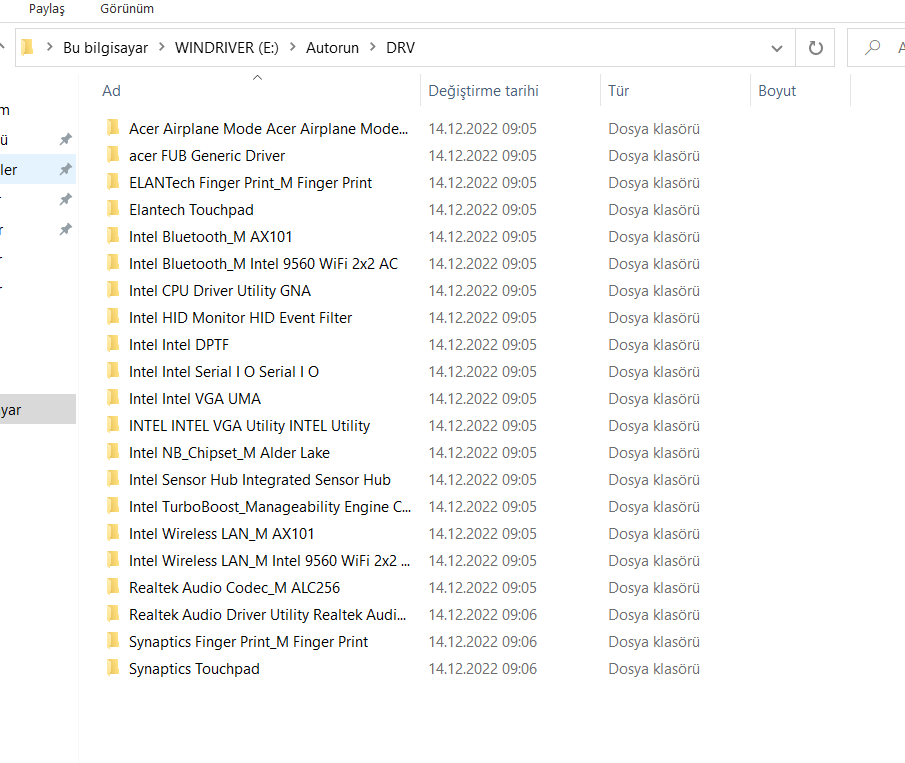Click folder icon of Acer Airplane Mode
This screenshot has height=763, width=905.
(x=113, y=128)
